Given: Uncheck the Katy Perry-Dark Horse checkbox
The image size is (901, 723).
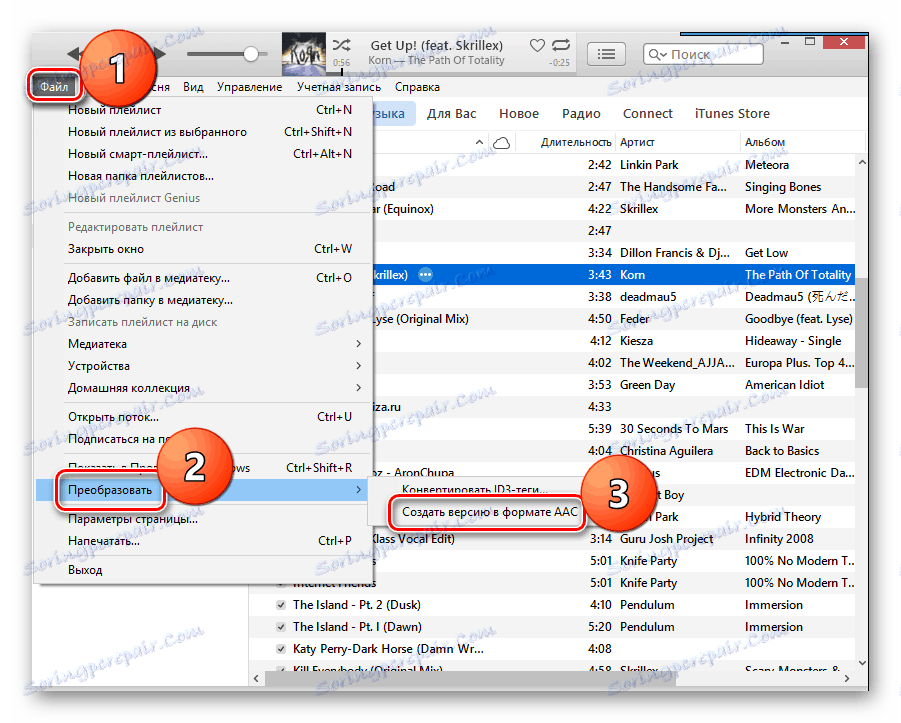Looking at the screenshot, I should pyautogui.click(x=281, y=649).
